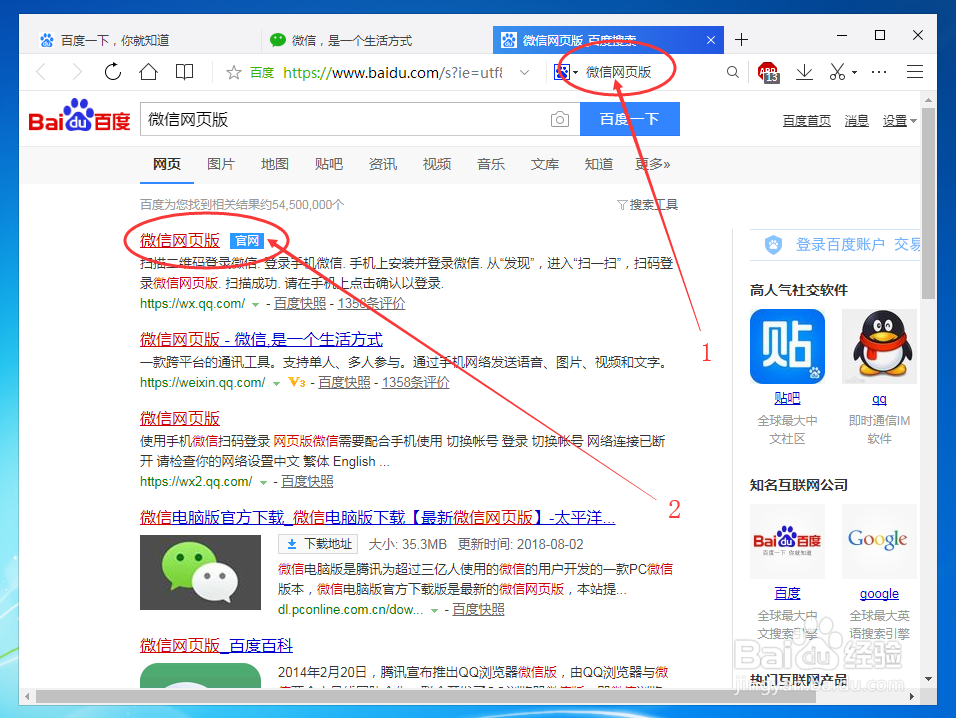Click the search magnifier icon in toolbar
Viewport: 956px width, 718px height.
(x=733, y=73)
